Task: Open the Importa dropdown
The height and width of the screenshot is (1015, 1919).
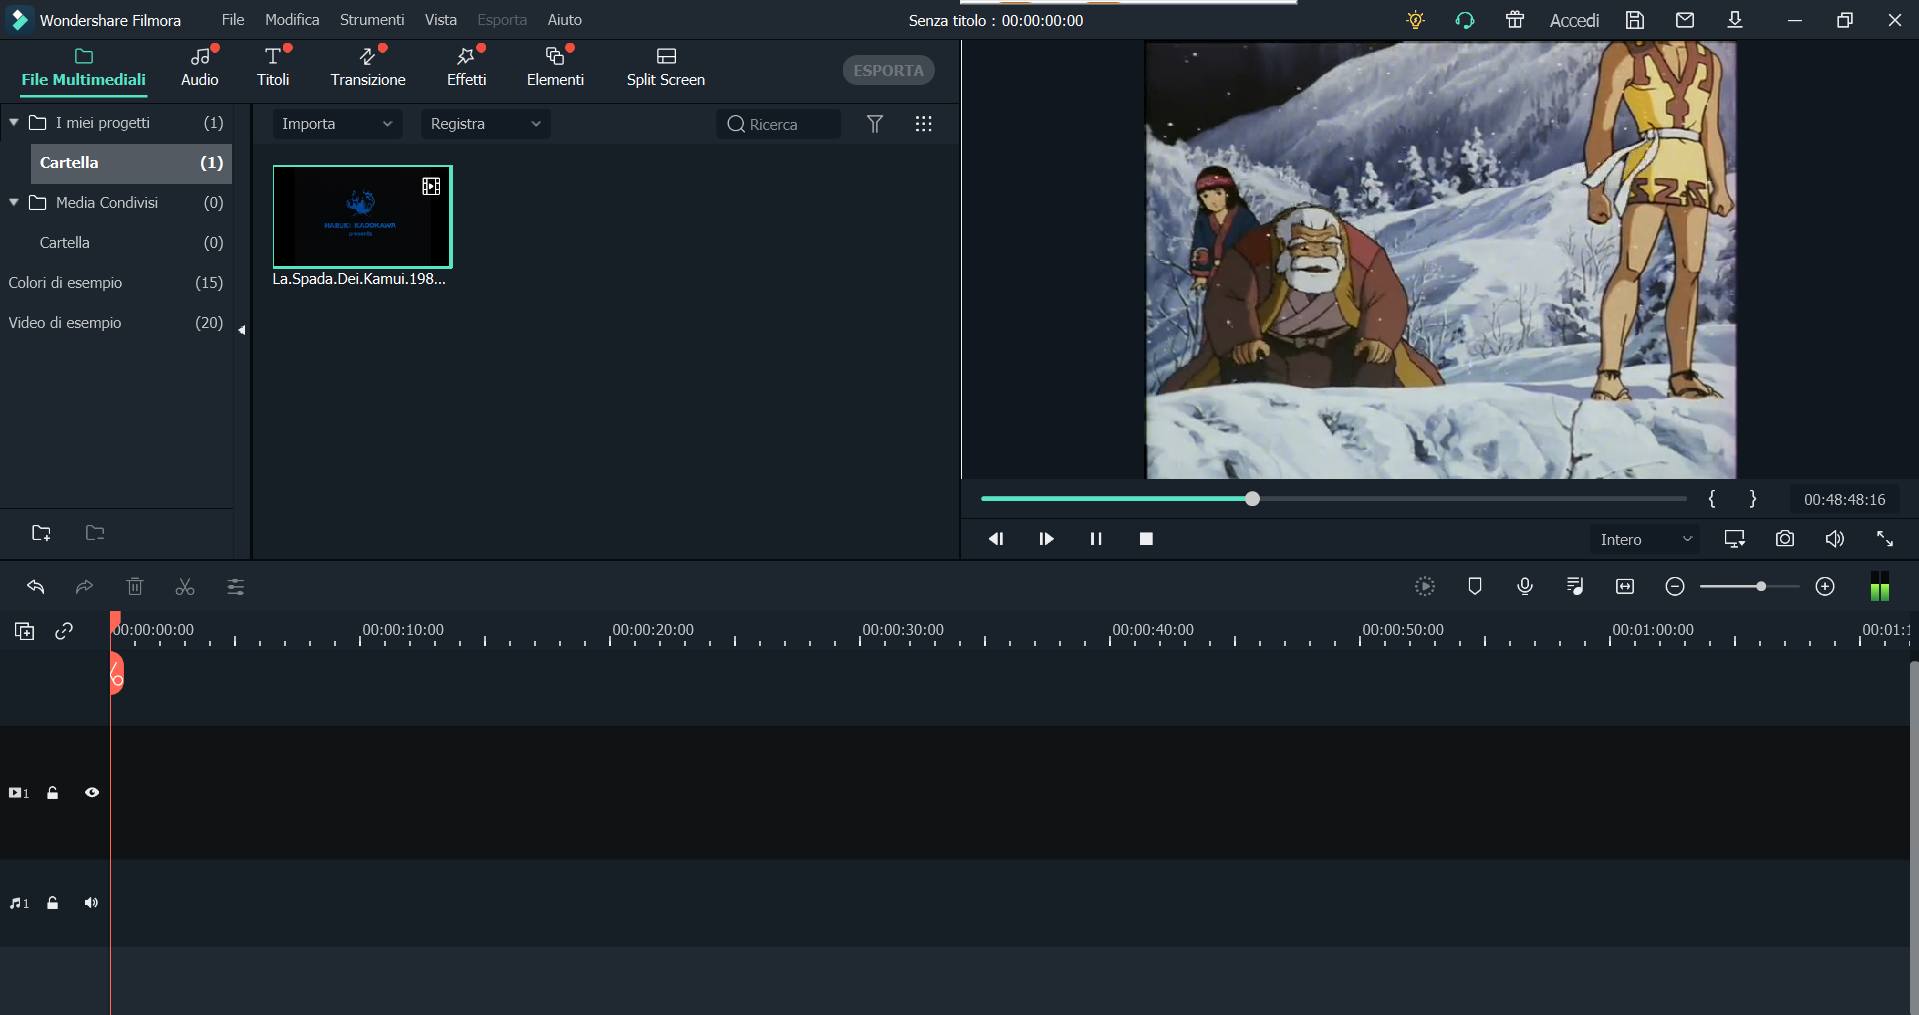Action: click(x=337, y=124)
